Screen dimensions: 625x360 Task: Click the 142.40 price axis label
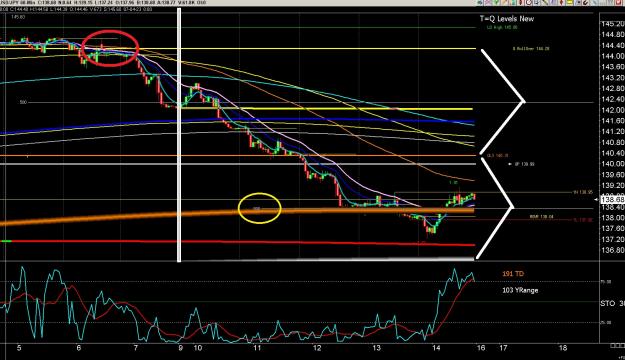(x=613, y=99)
